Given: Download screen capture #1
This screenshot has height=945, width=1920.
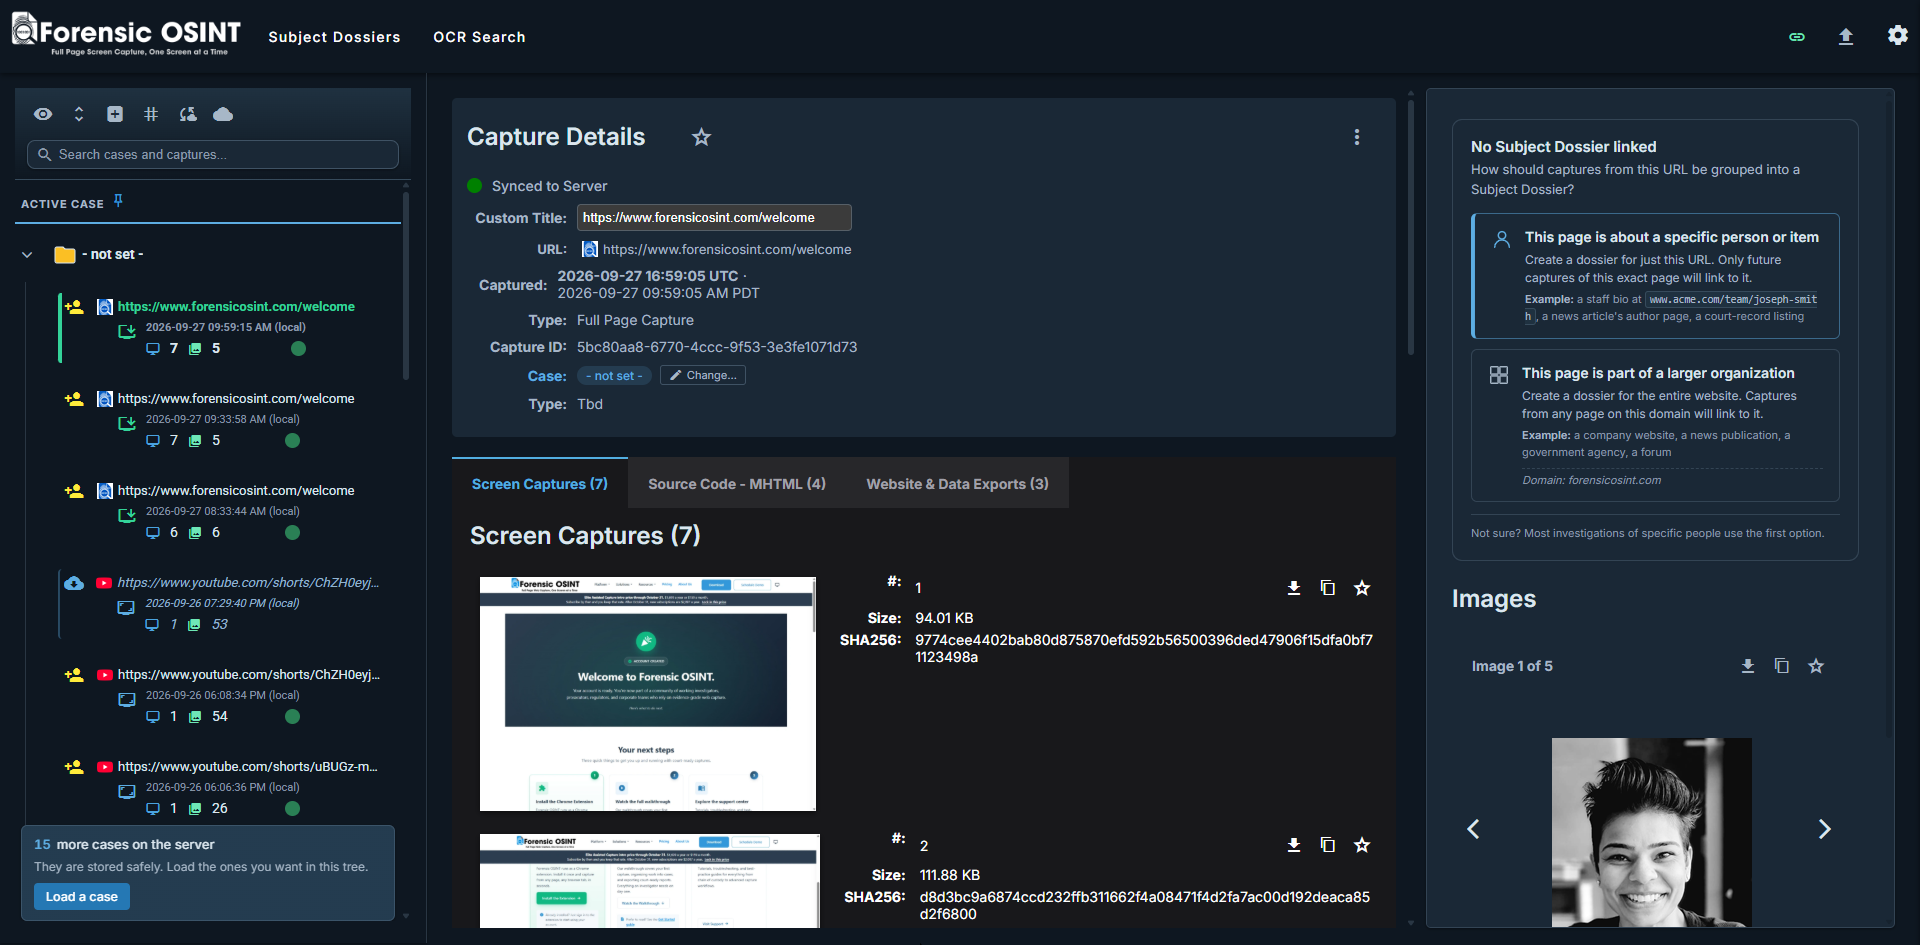Looking at the screenshot, I should click(x=1294, y=588).
